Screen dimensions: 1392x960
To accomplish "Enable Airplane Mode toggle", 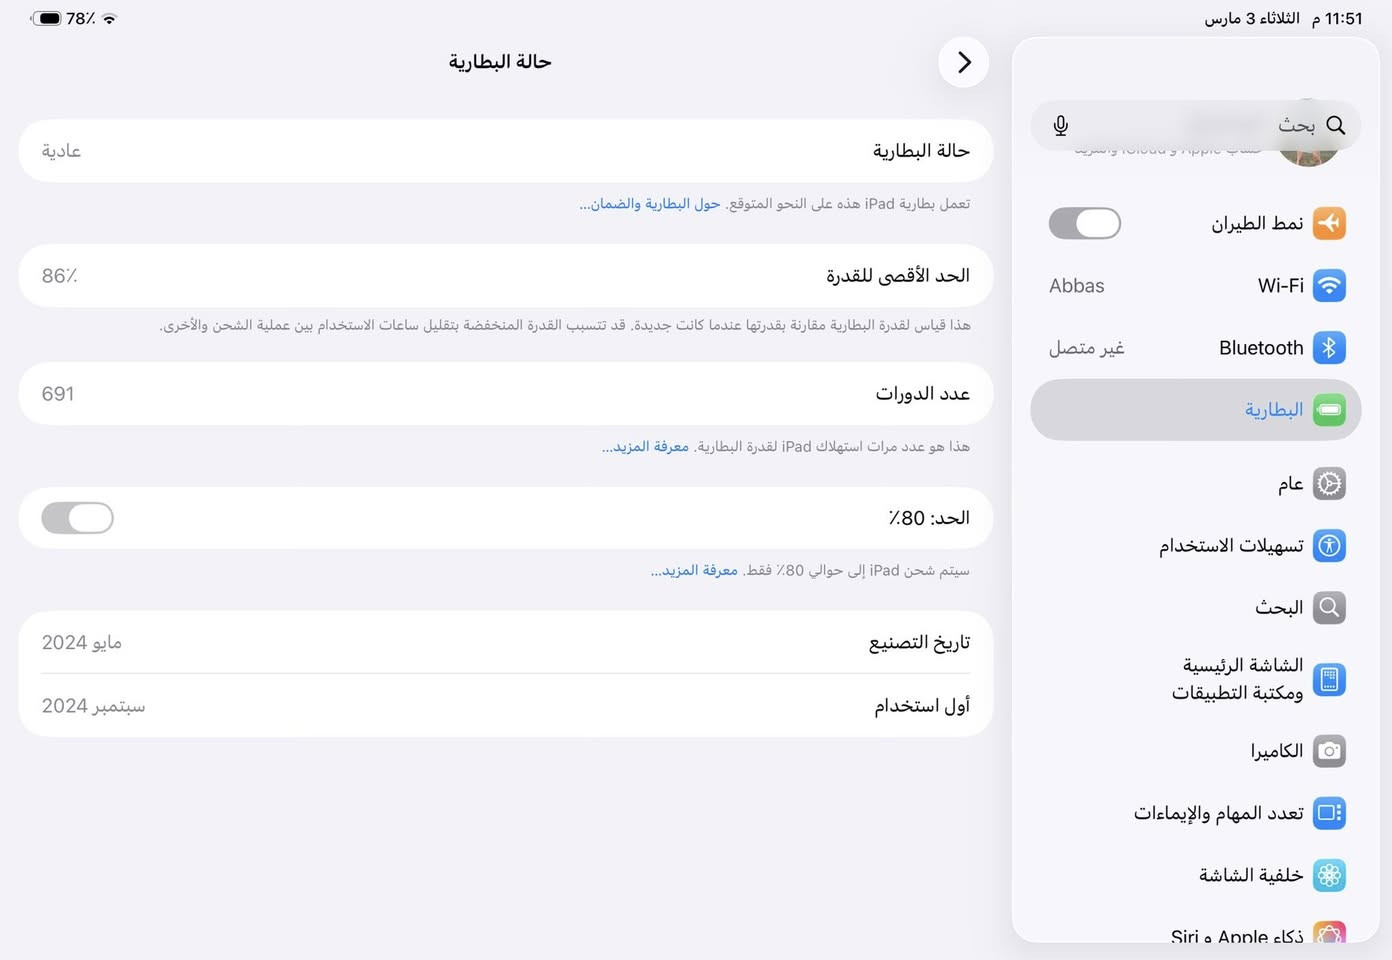I will [x=1085, y=223].
